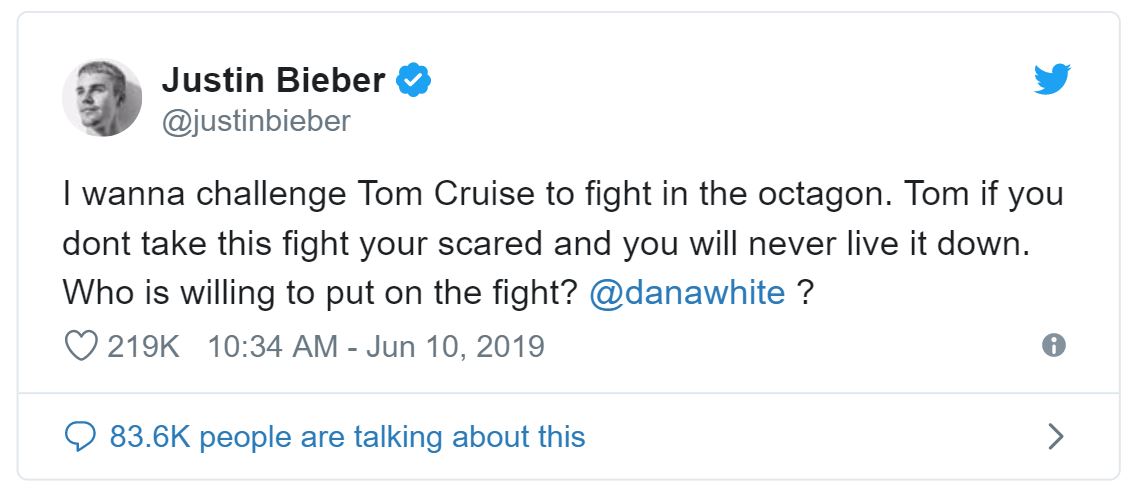Like the tweet with the heart icon
Image resolution: width=1136 pixels, height=496 pixels.
(x=80, y=346)
